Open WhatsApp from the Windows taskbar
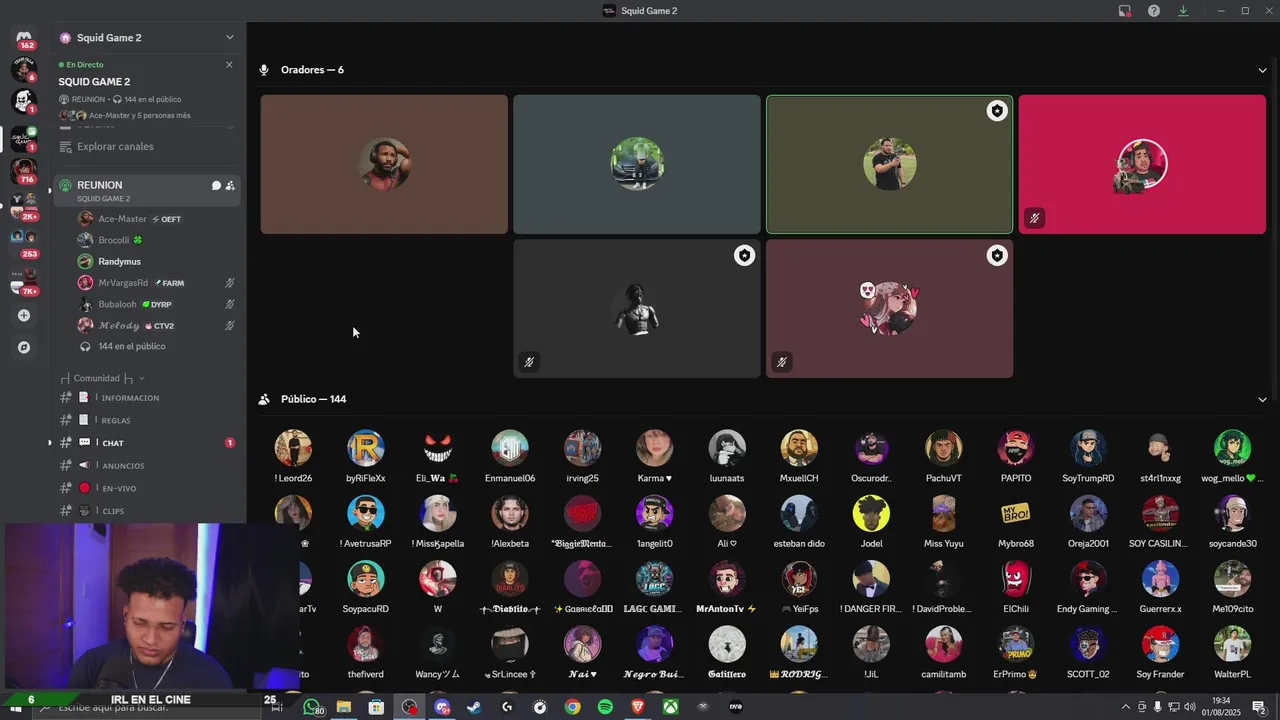Screen dimensions: 1280x720 [x=312, y=707]
